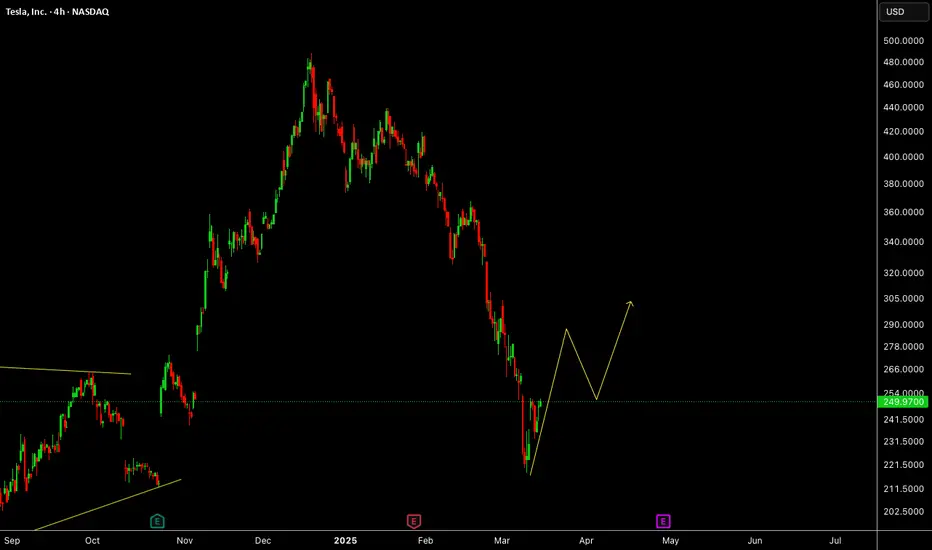Click the red earnings marker near February

(414, 521)
